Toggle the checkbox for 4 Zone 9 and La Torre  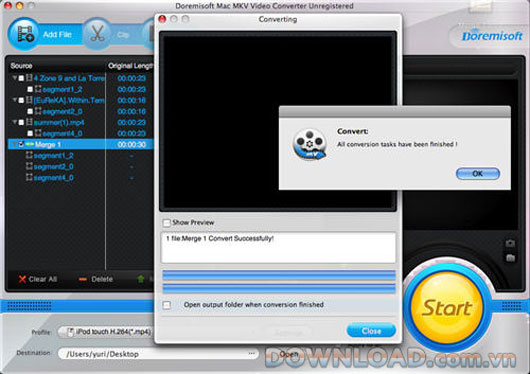(x=21, y=78)
